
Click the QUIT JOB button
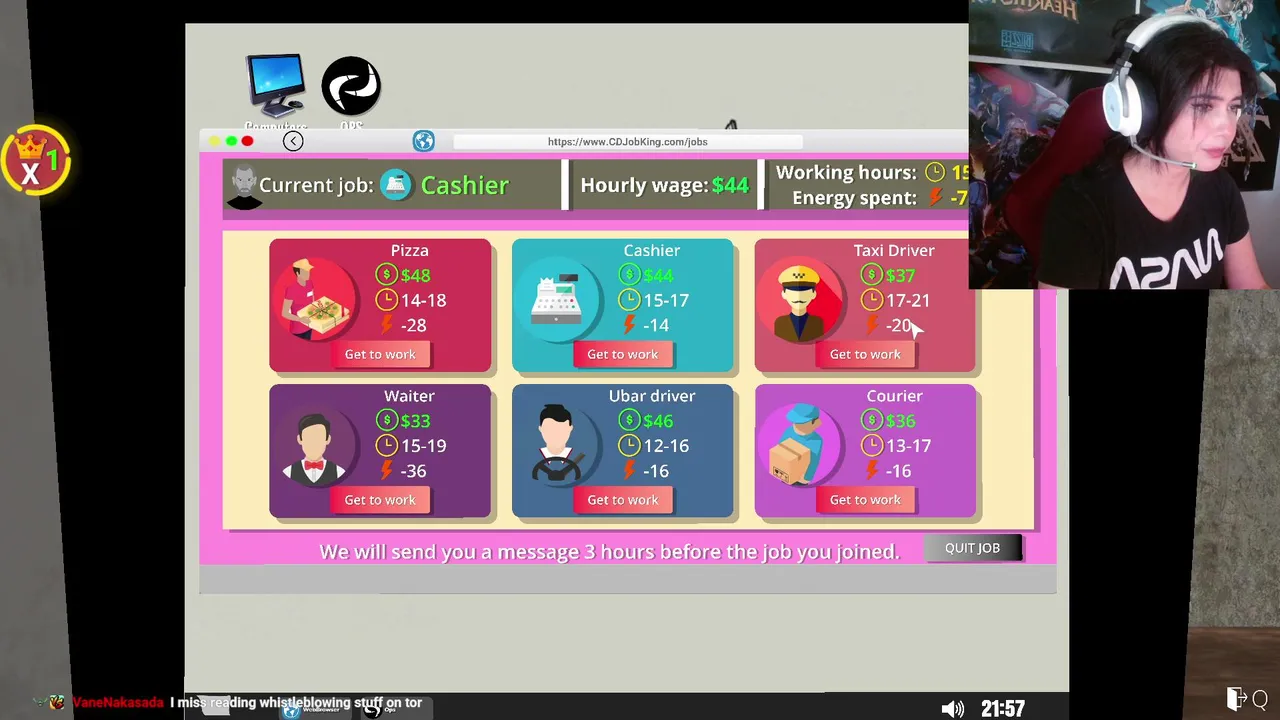(972, 548)
